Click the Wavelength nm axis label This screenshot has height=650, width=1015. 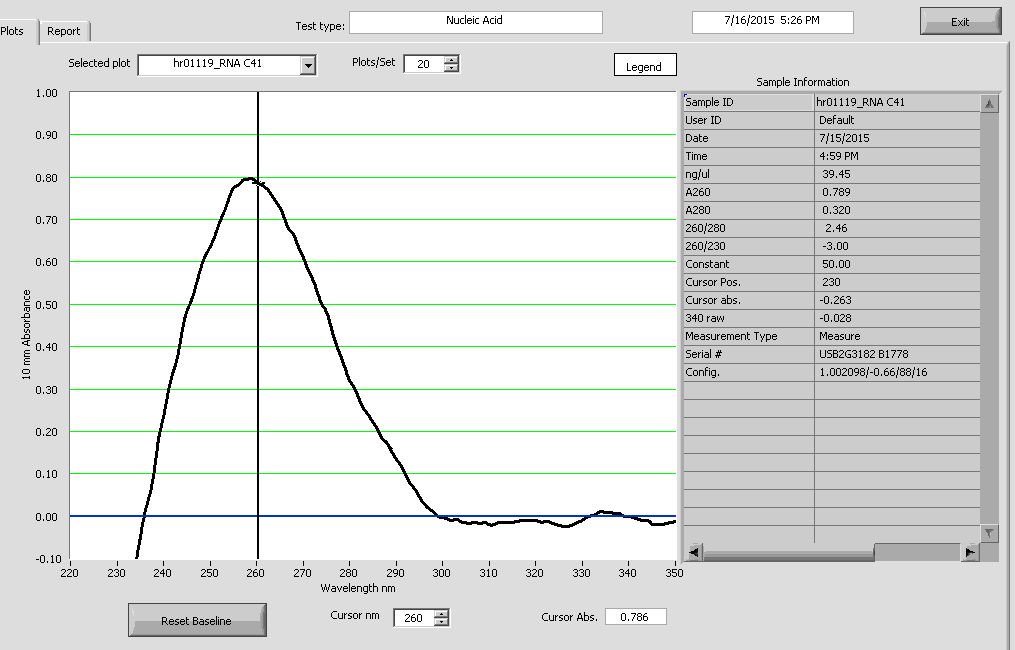click(x=358, y=588)
